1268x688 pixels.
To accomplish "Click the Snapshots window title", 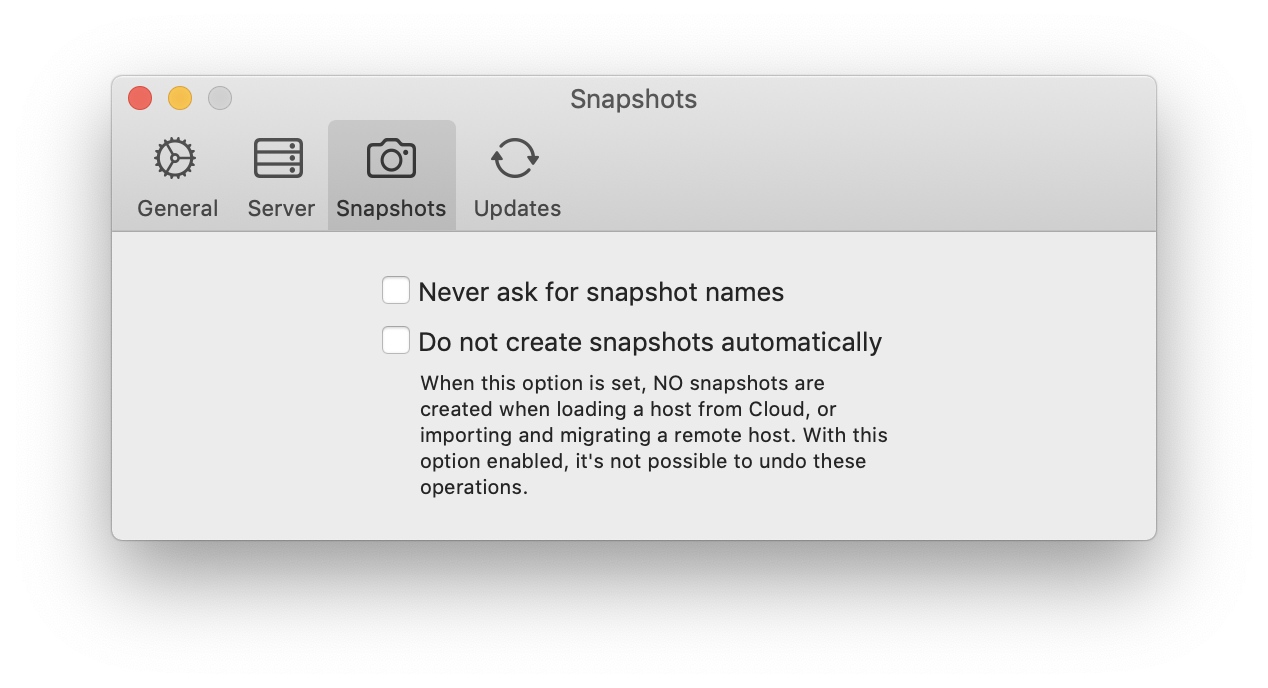I will [x=632, y=98].
